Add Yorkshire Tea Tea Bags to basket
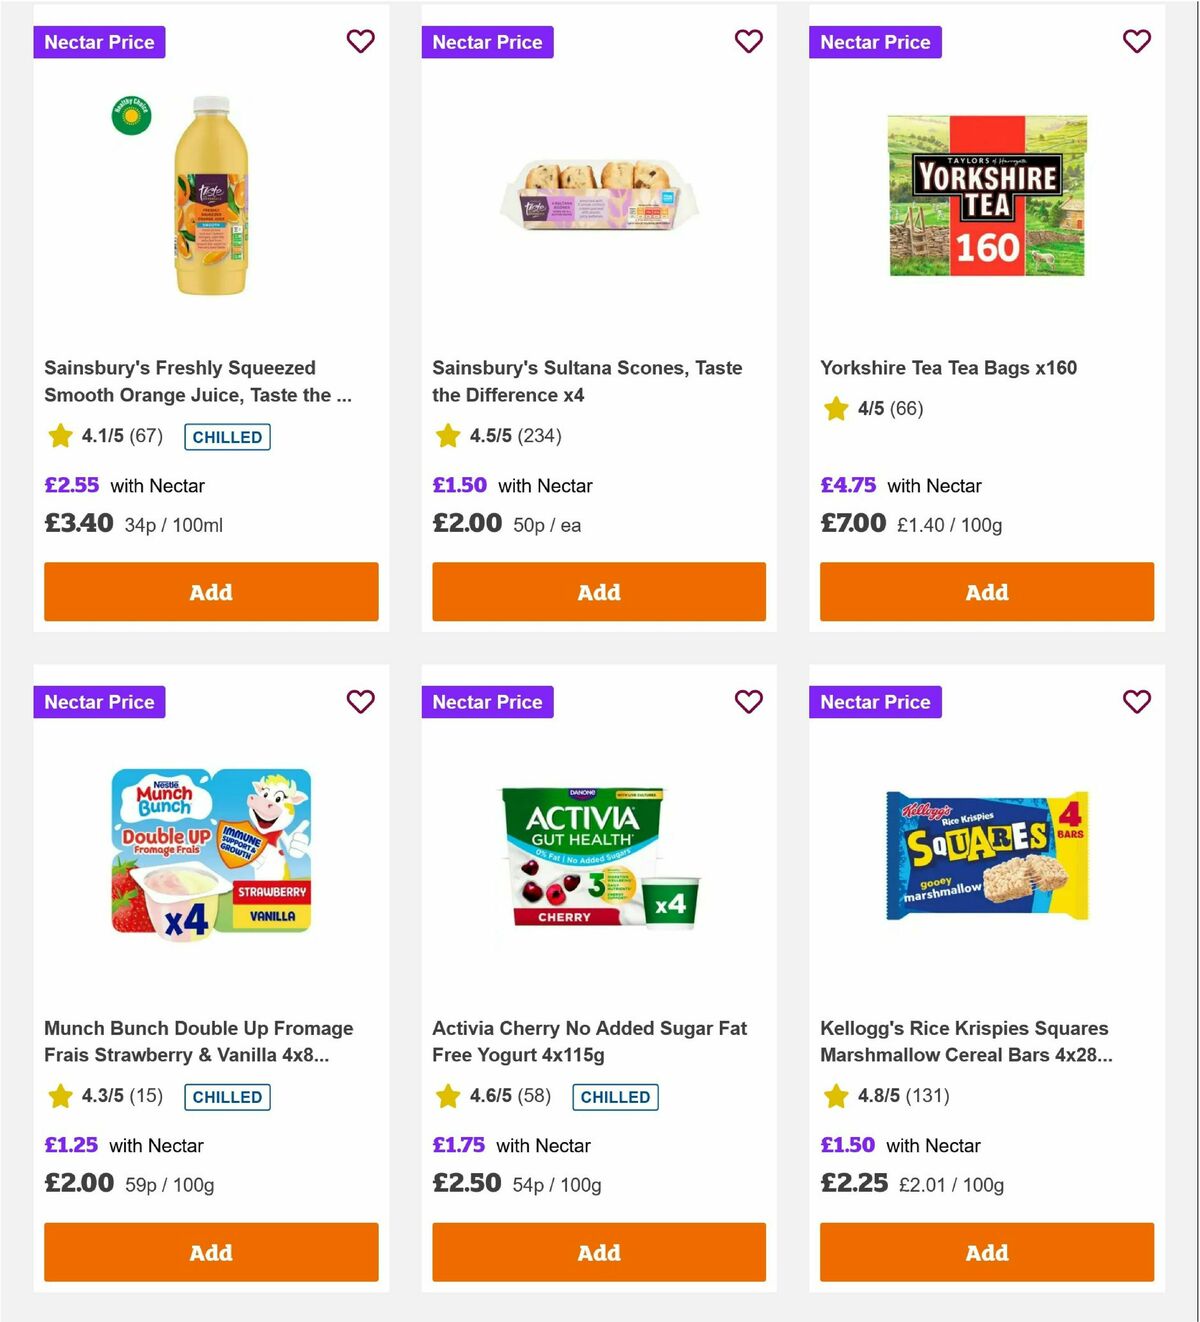This screenshot has height=1322, width=1200. pos(986,591)
